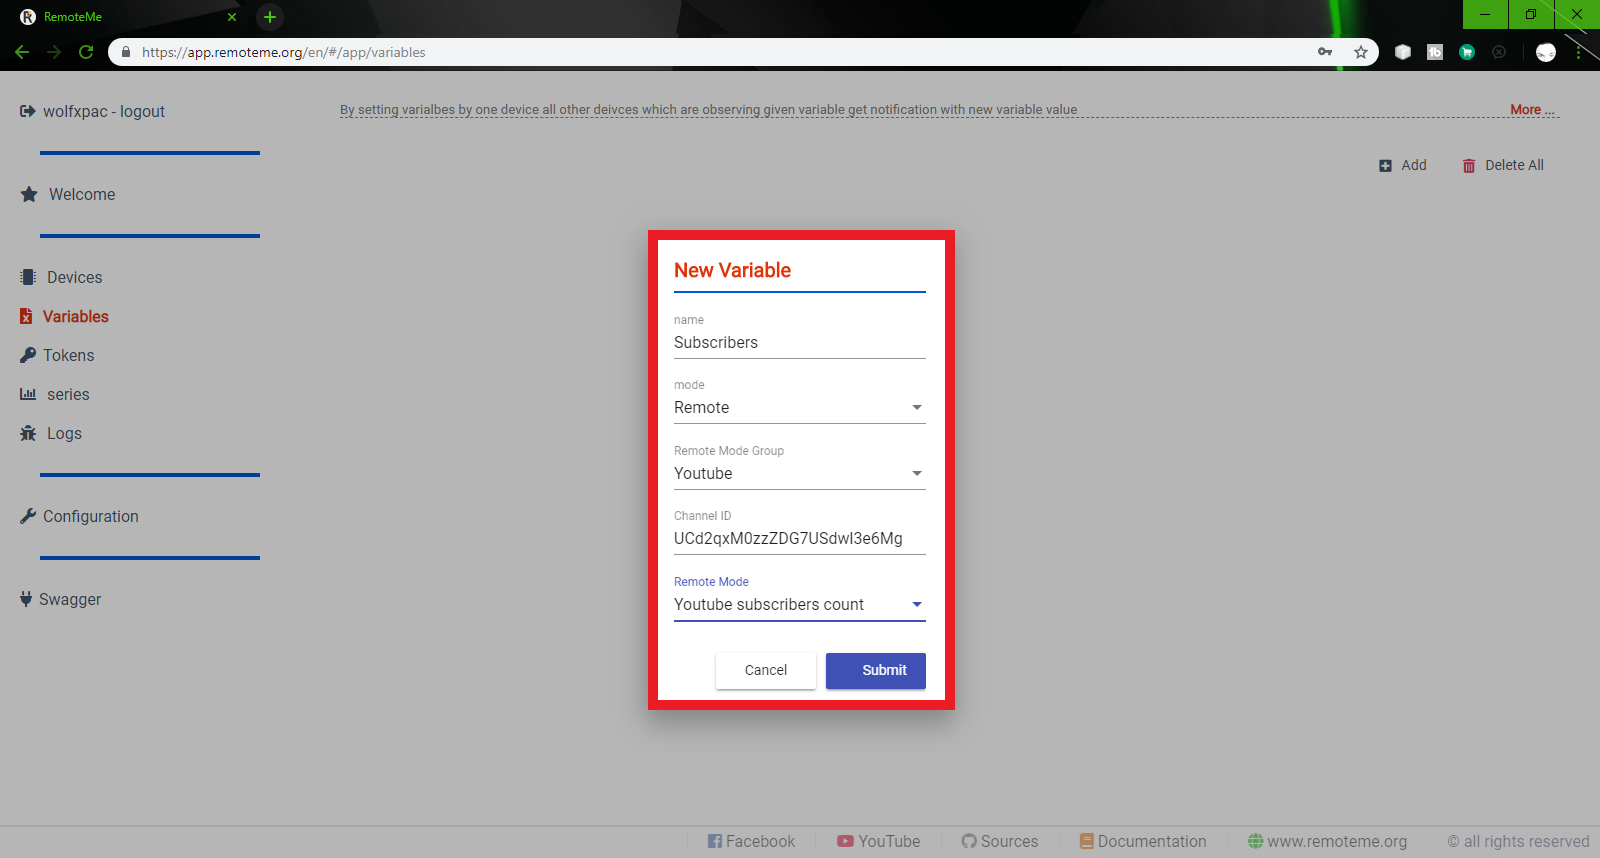
Task: Open Logs in the sidebar menu
Action: pos(64,433)
